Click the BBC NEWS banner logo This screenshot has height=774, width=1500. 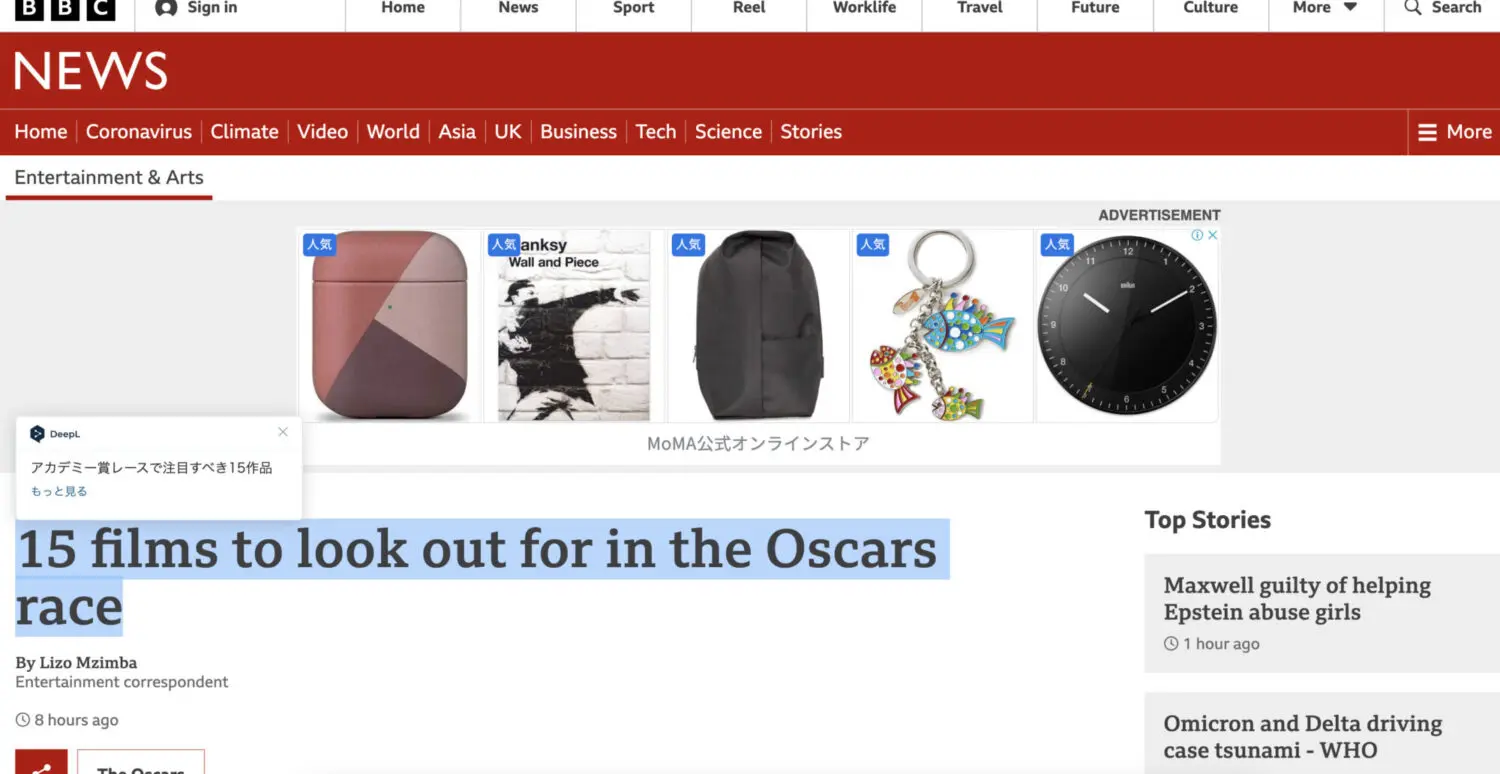(91, 72)
